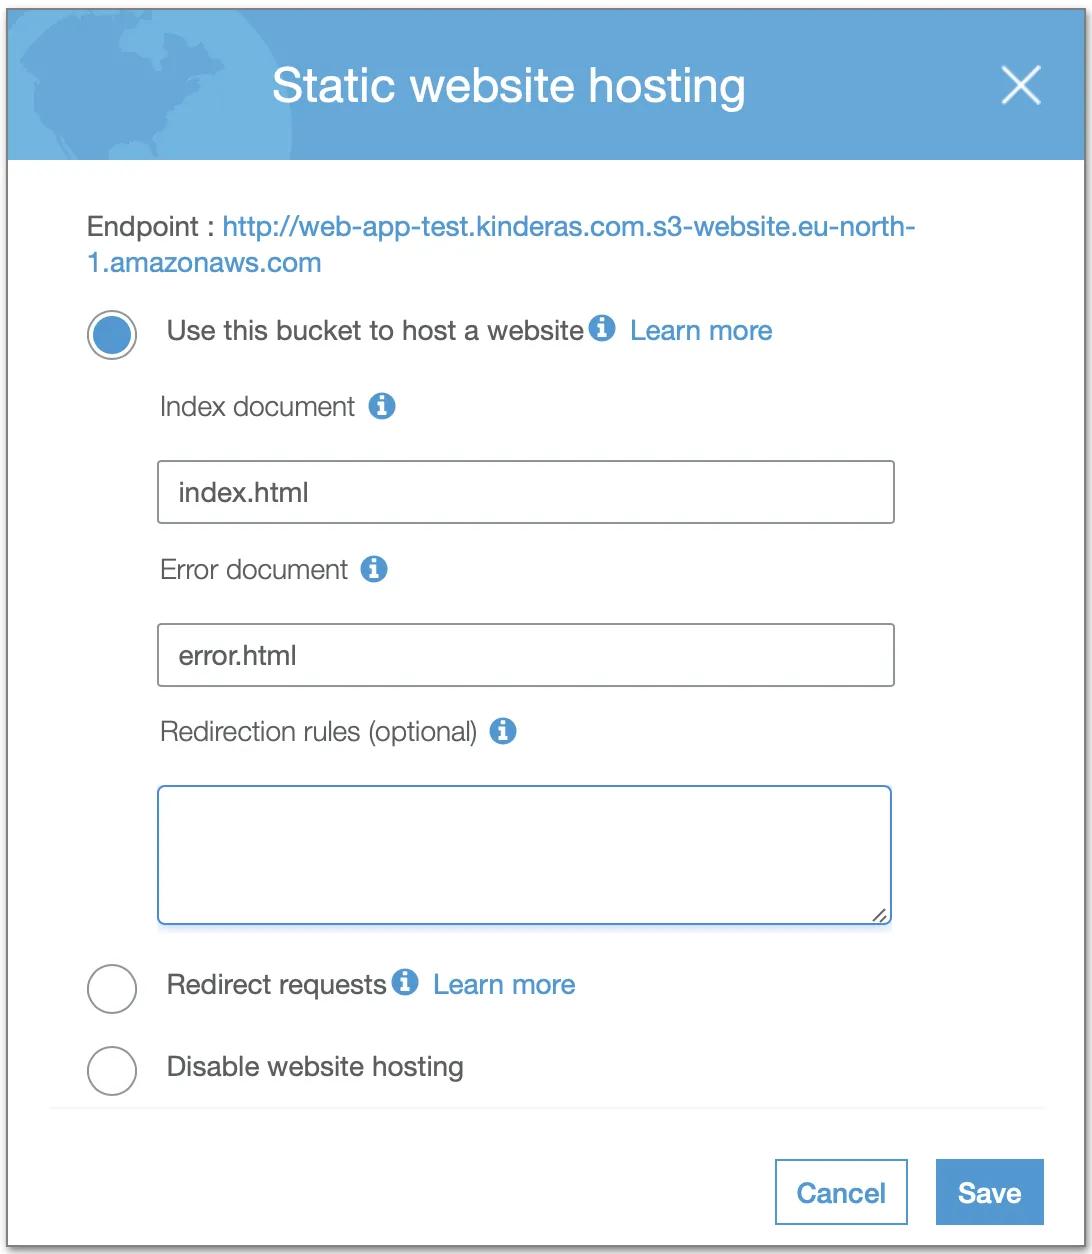Open the Index document info tooltip

(381, 406)
